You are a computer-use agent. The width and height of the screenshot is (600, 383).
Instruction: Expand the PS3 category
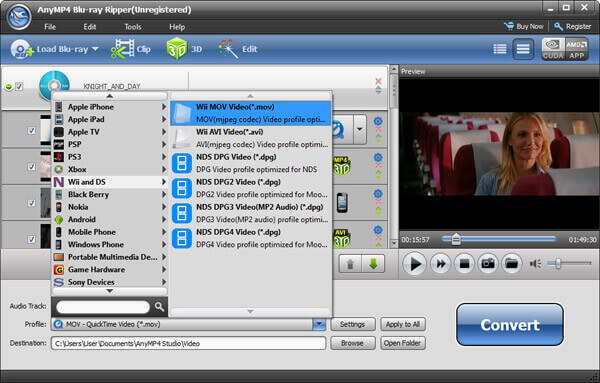click(x=110, y=157)
